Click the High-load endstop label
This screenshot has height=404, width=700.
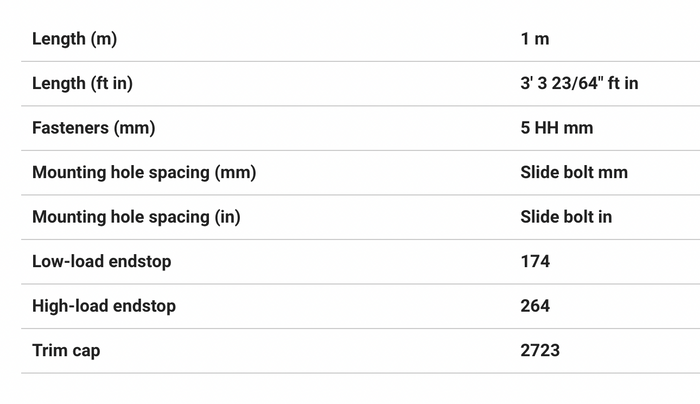coord(104,306)
